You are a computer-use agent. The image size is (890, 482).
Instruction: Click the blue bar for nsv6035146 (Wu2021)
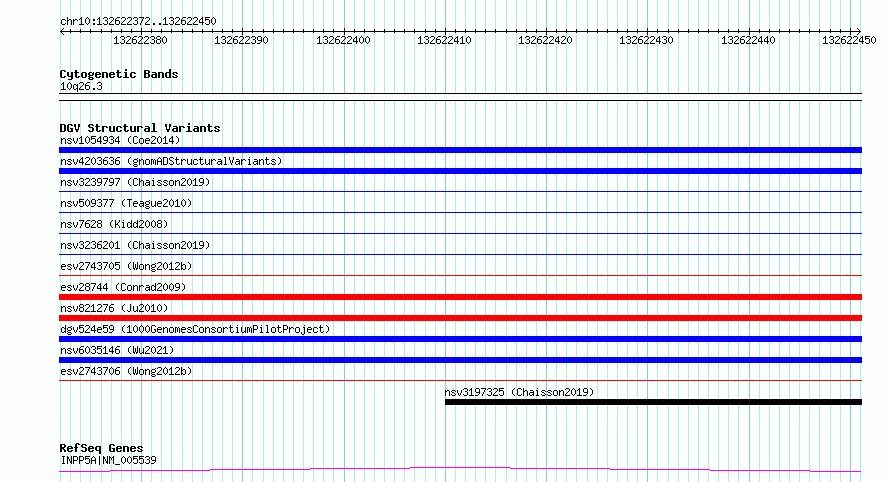tap(460, 360)
